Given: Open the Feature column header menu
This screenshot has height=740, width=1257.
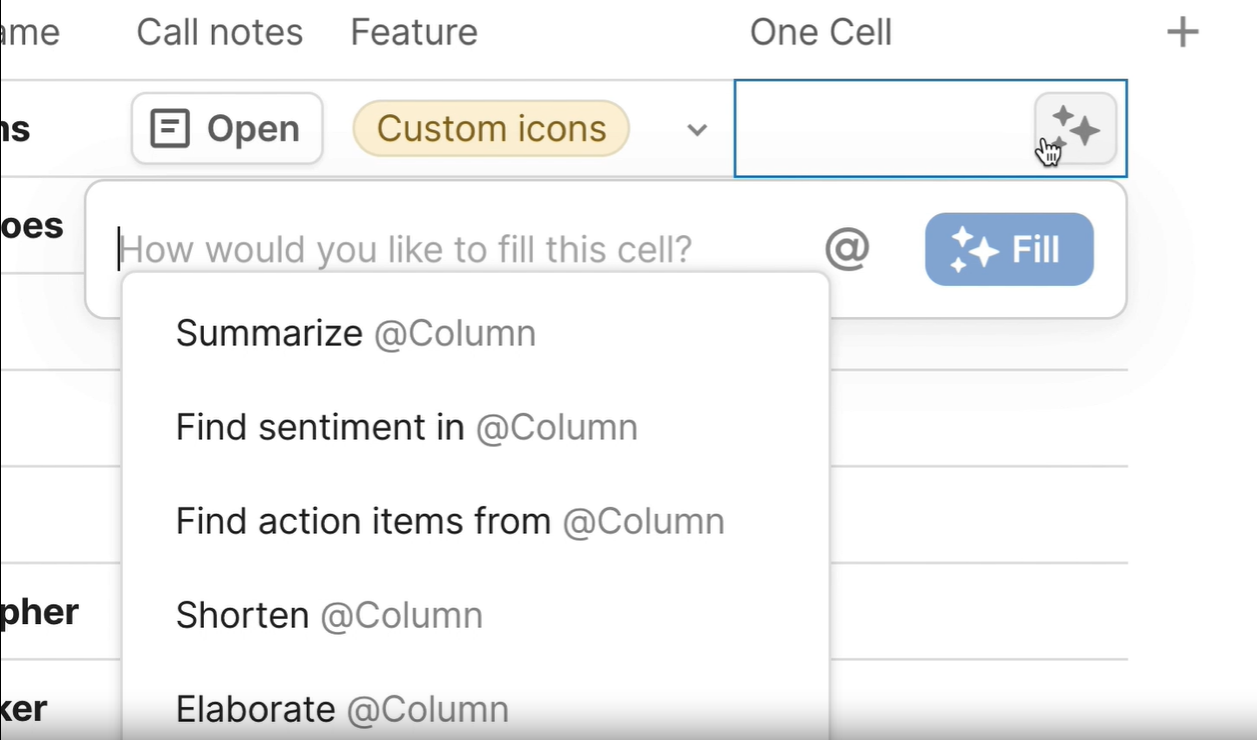Looking at the screenshot, I should pyautogui.click(x=414, y=33).
